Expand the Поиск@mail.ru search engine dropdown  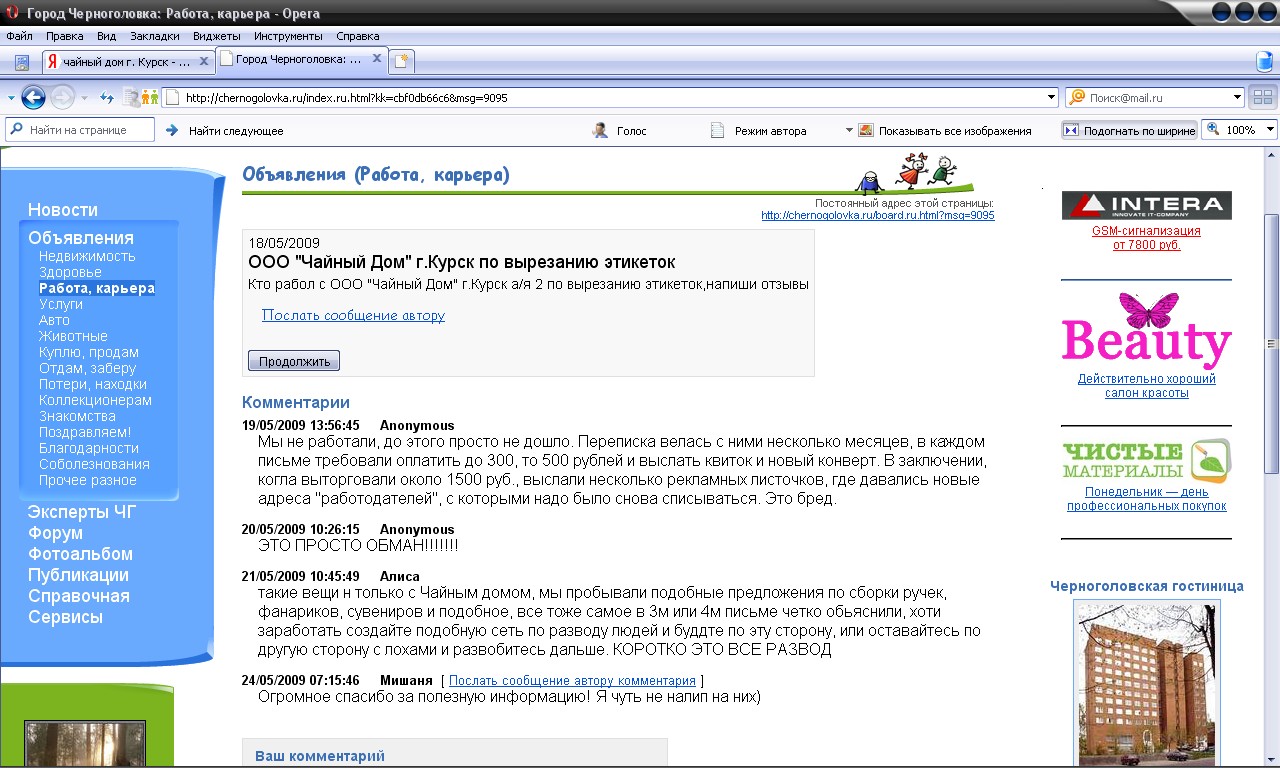[x=1236, y=98]
